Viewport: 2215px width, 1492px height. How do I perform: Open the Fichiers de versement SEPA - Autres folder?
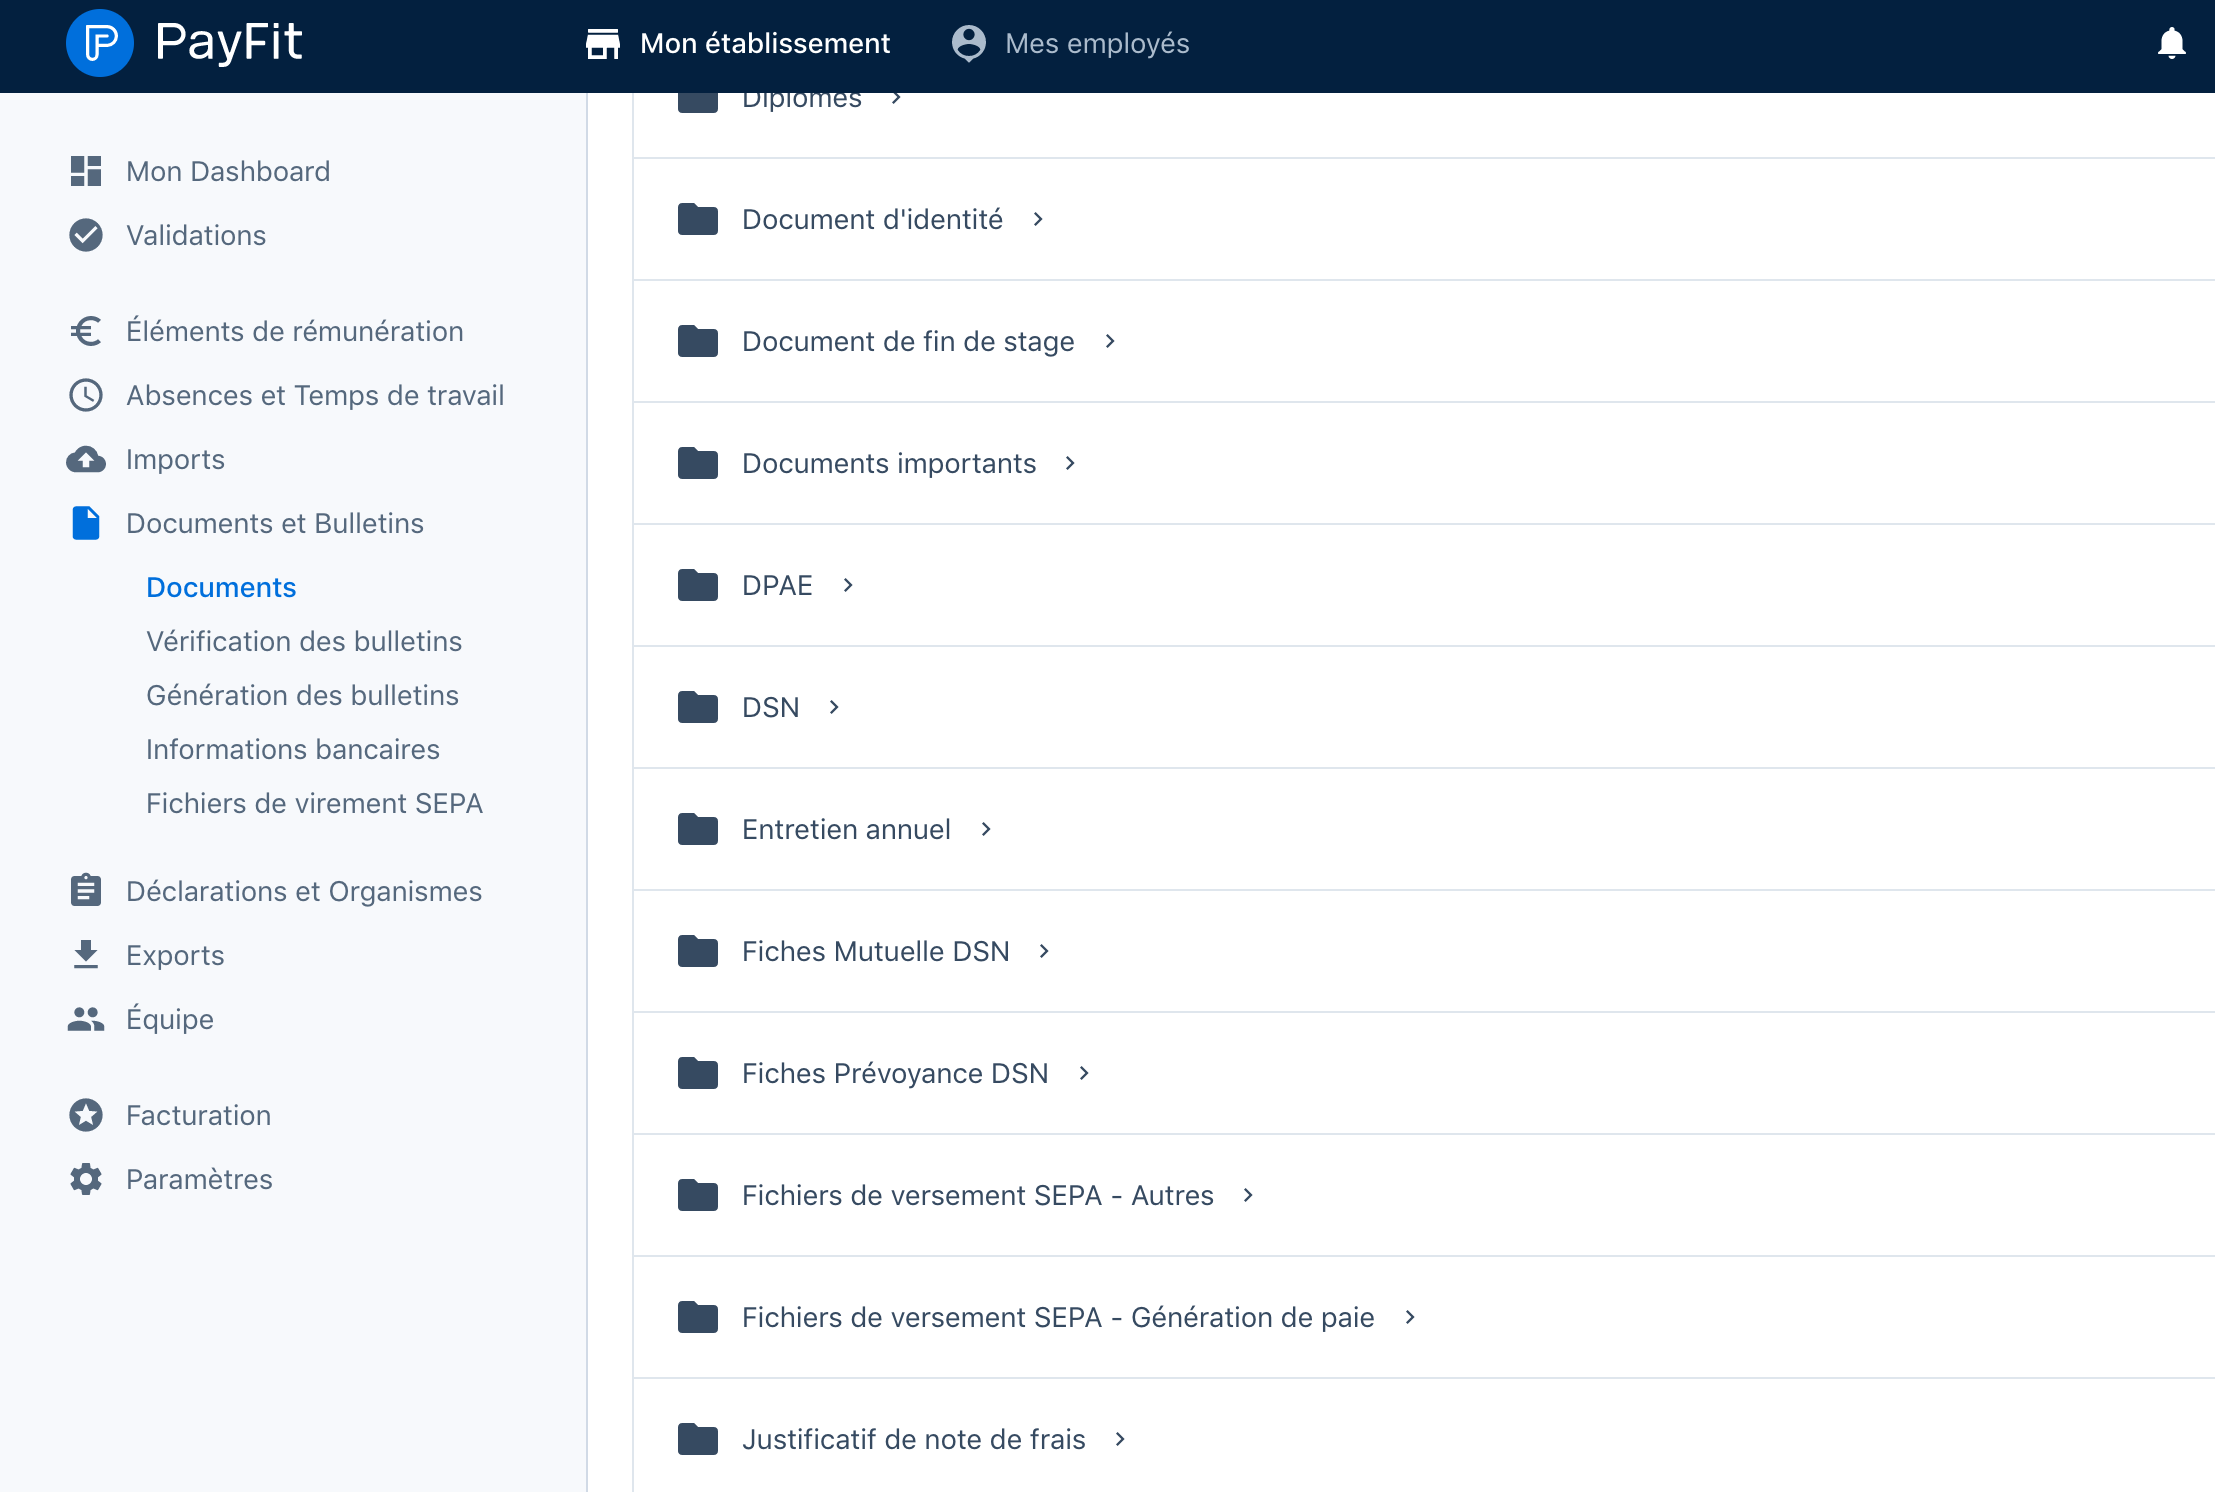[978, 1195]
